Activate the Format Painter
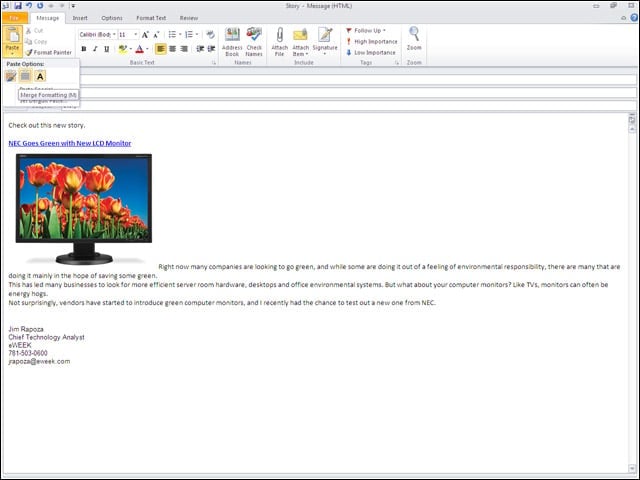 coord(48,53)
